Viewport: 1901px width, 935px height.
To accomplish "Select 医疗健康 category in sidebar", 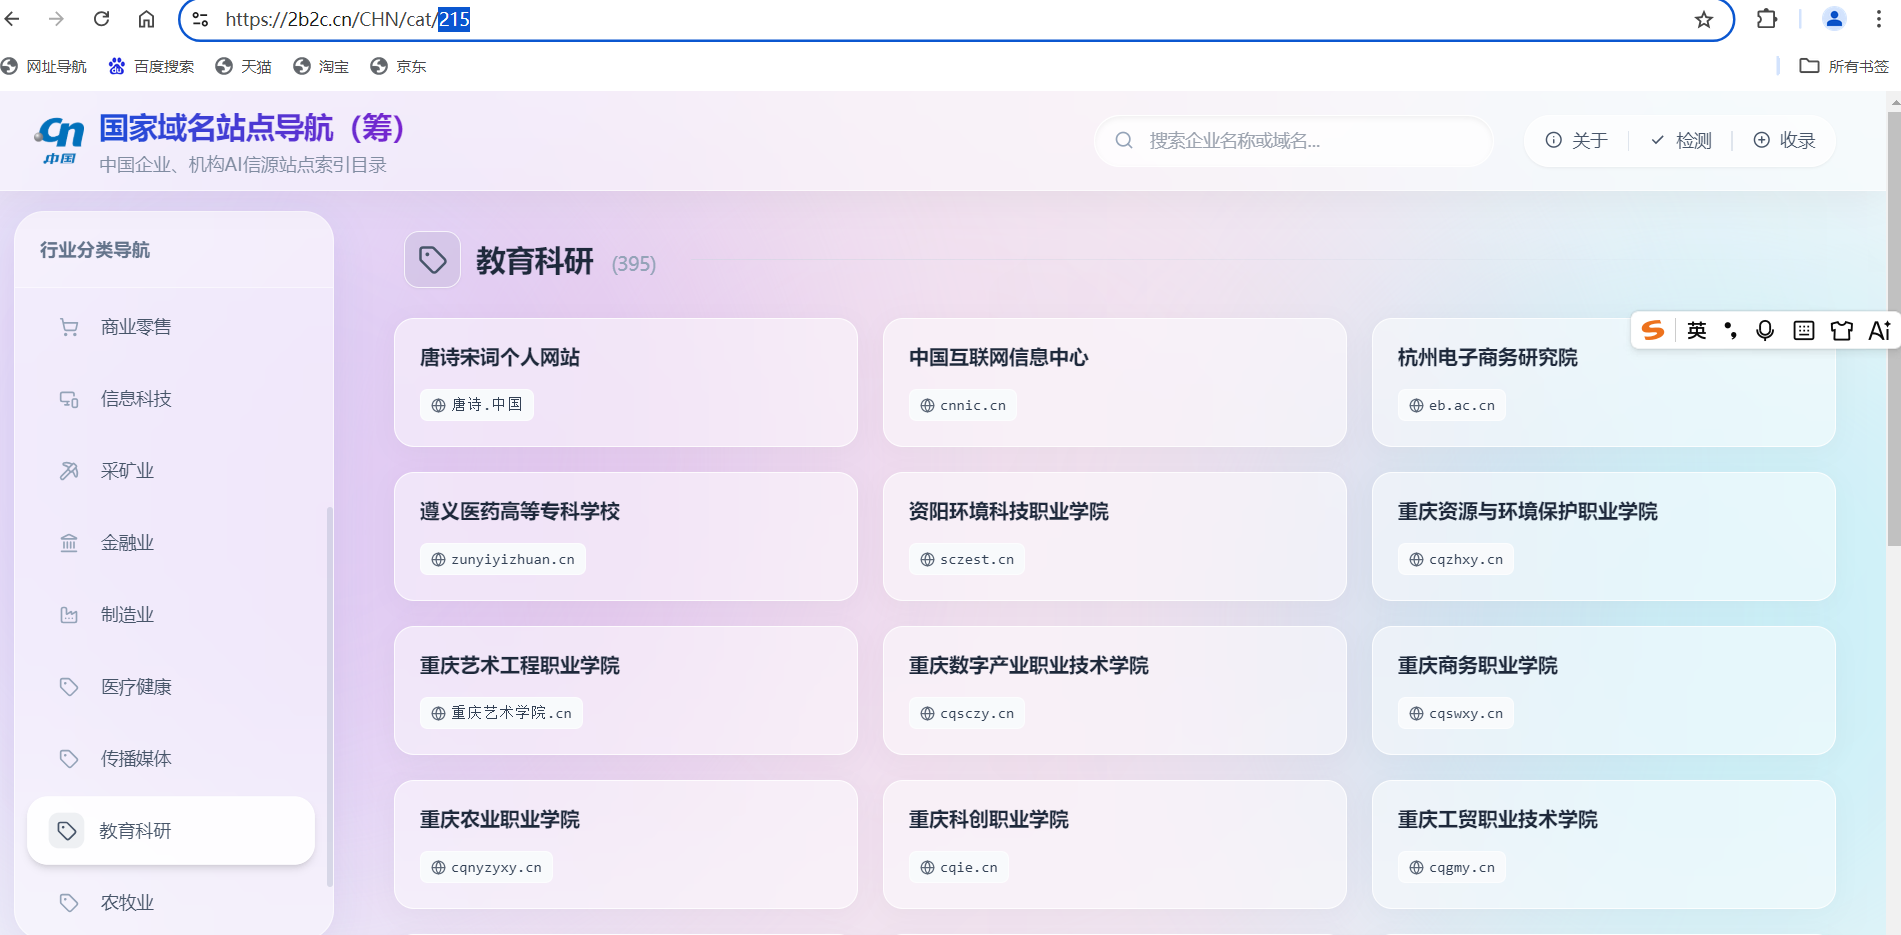I will point(171,687).
